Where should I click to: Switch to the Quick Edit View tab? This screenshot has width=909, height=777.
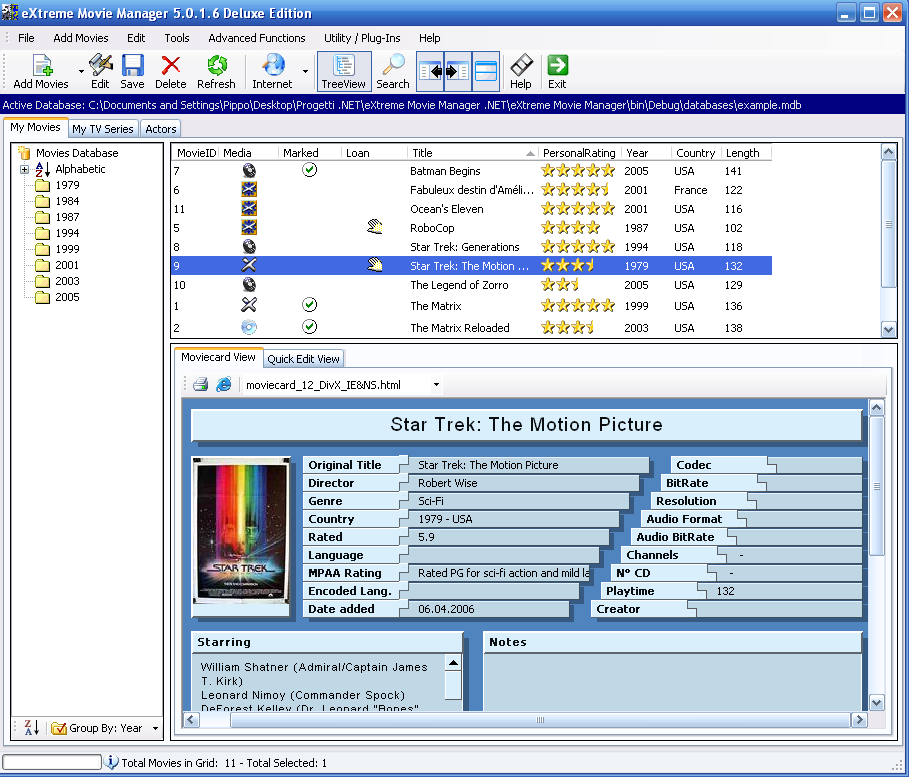tap(303, 359)
